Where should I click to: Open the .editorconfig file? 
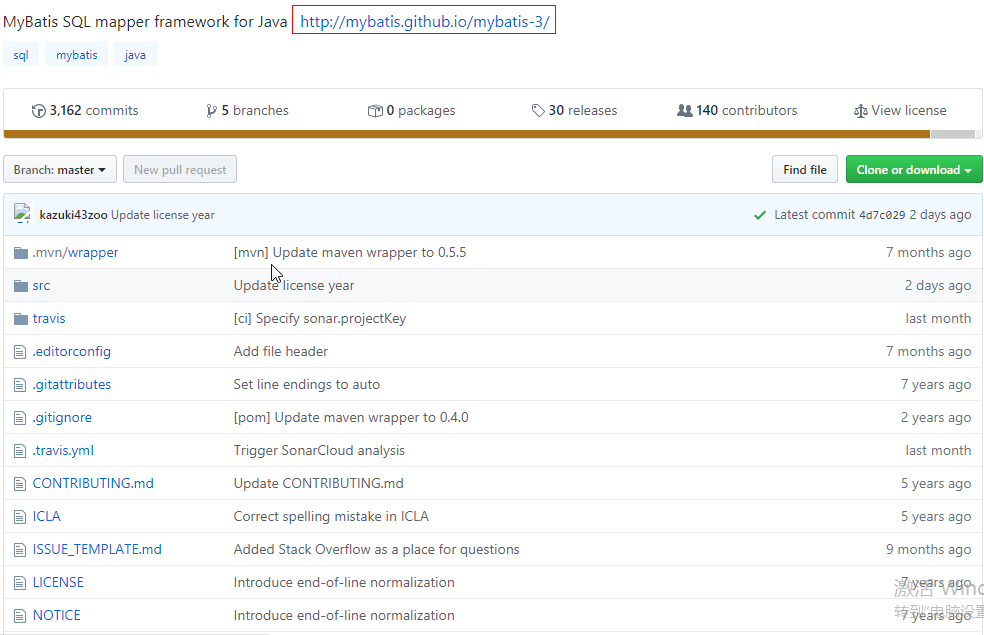click(x=72, y=351)
